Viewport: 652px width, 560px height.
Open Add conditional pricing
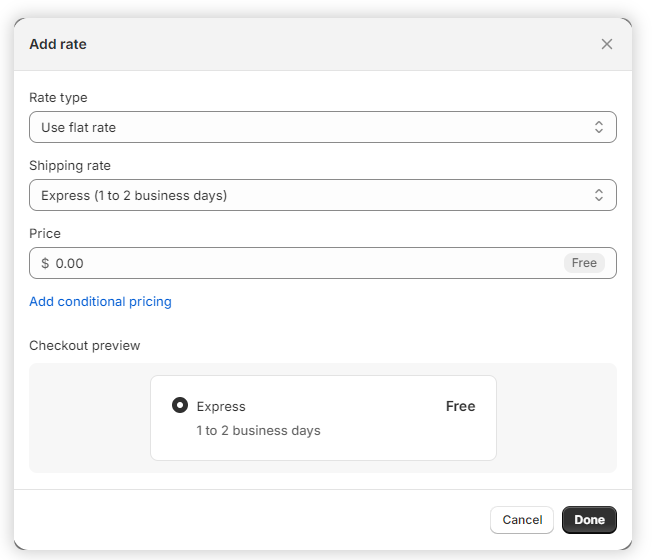(x=100, y=301)
